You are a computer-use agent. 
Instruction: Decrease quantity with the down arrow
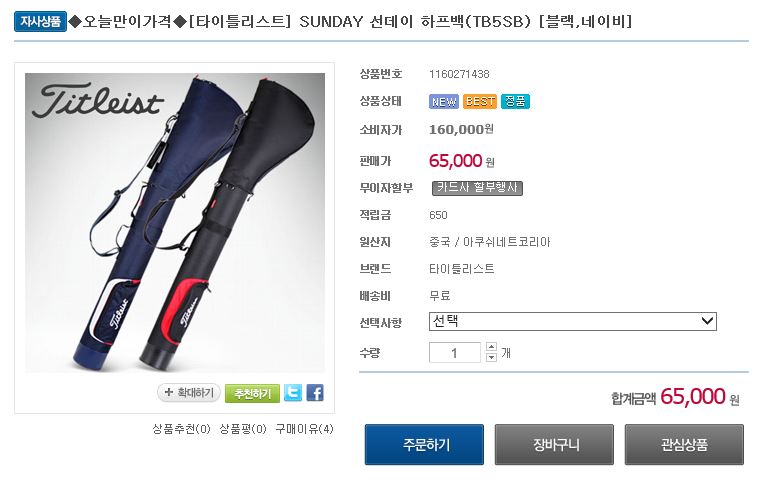click(x=491, y=358)
